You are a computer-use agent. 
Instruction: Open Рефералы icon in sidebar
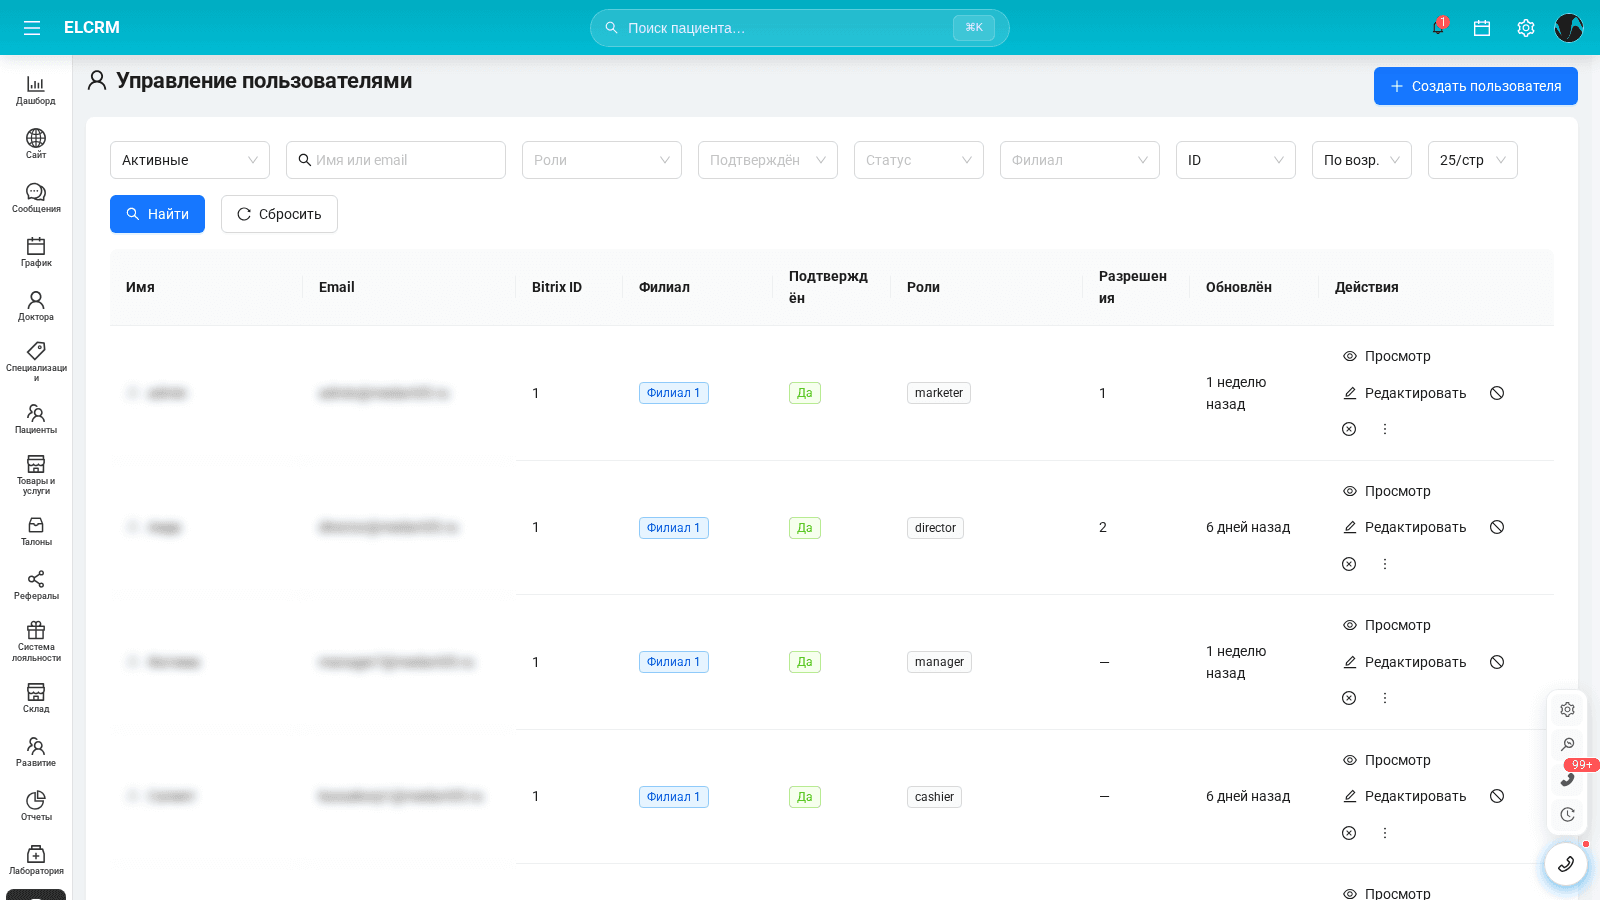(x=36, y=579)
